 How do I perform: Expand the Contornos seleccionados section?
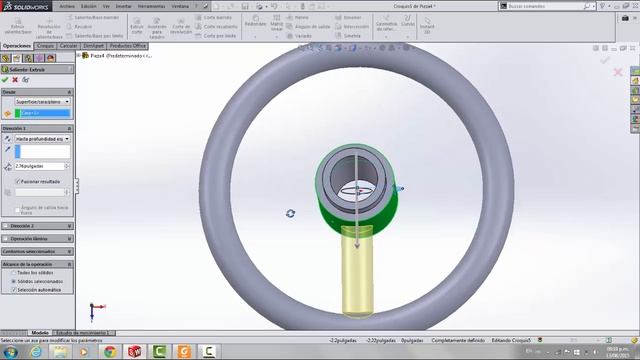coord(69,251)
